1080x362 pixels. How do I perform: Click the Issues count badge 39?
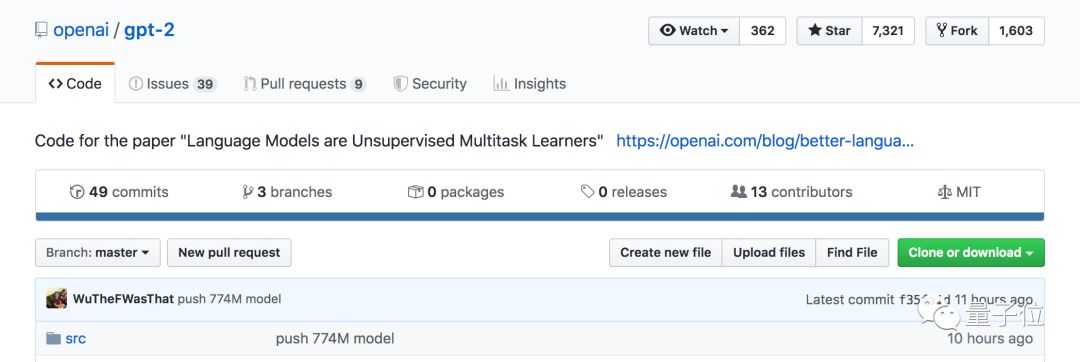pyautogui.click(x=205, y=85)
